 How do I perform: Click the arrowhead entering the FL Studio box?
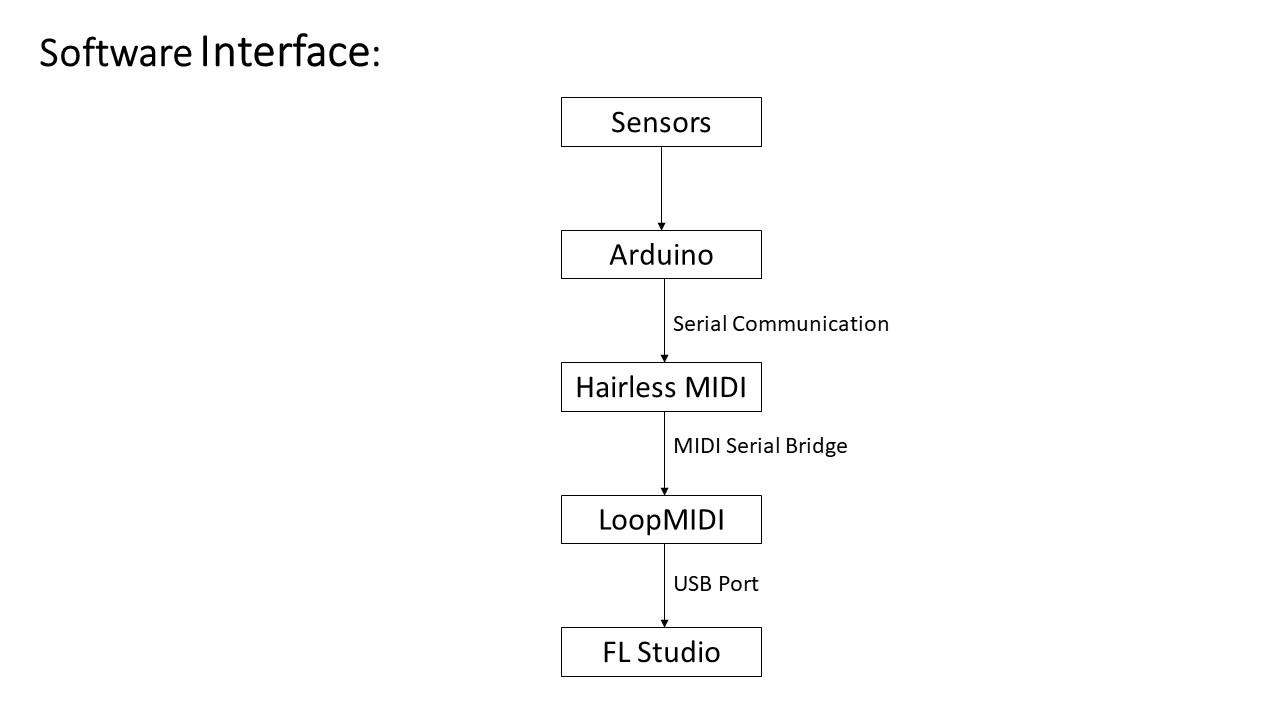(x=664, y=623)
